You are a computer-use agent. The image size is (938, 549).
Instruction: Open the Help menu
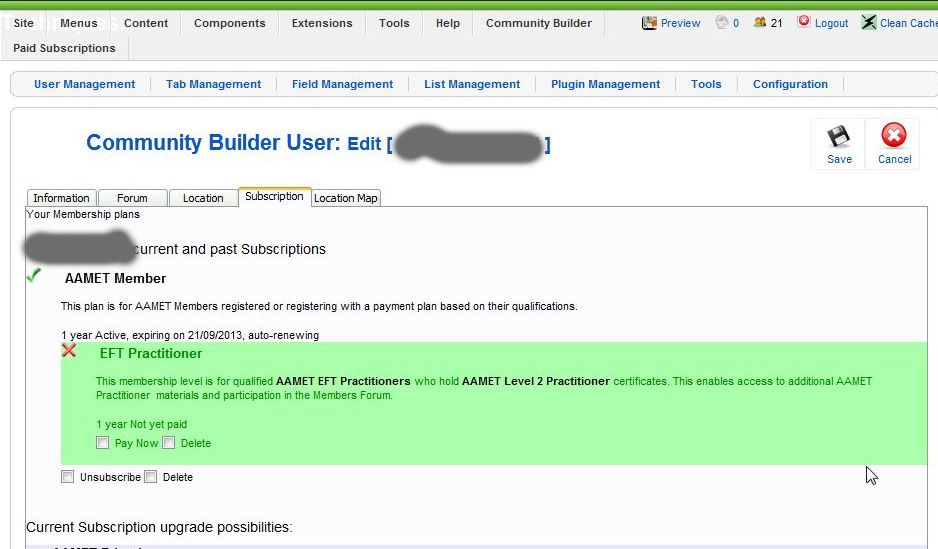coord(447,23)
